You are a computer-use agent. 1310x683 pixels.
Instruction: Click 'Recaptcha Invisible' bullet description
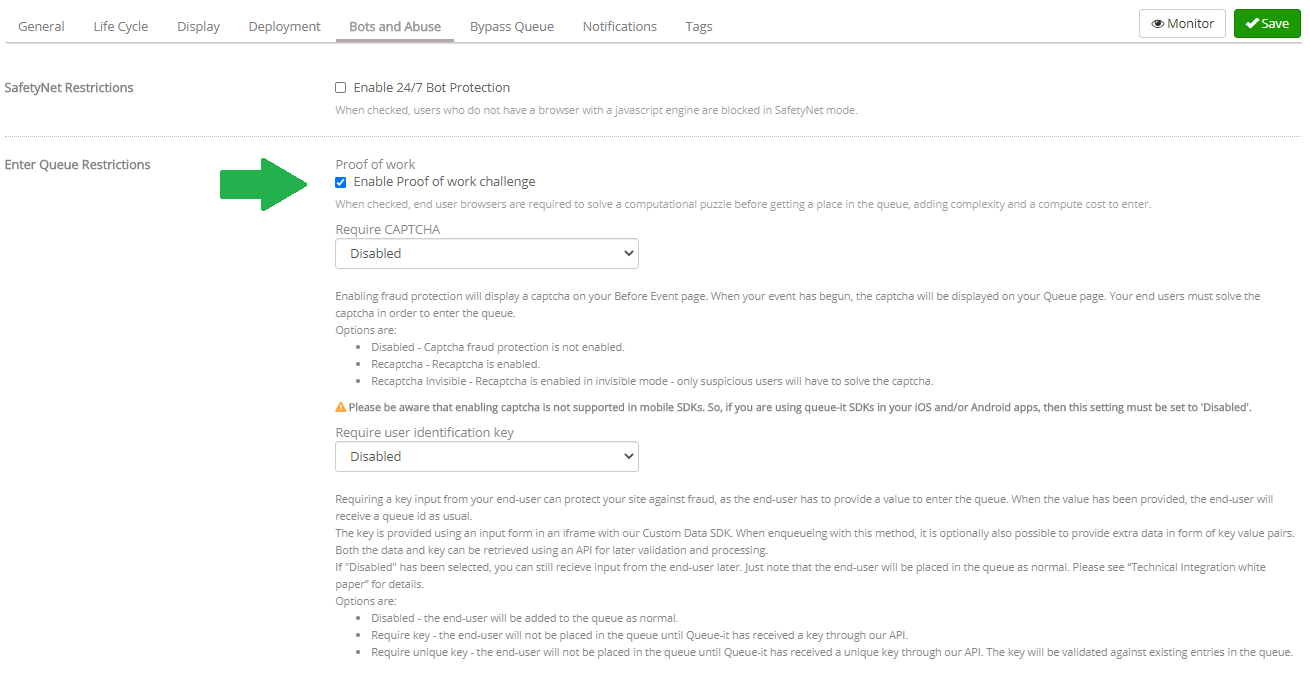click(x=652, y=381)
